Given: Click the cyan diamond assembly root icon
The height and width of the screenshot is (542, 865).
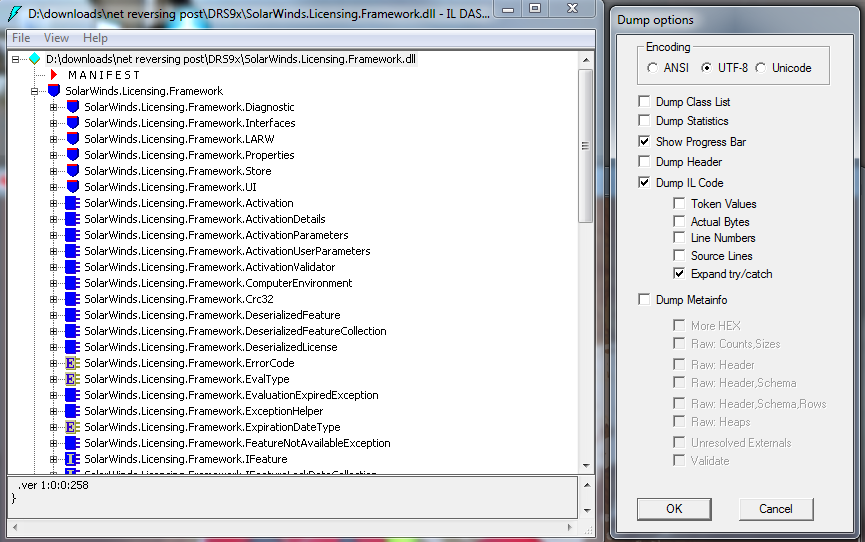Looking at the screenshot, I should coord(35,59).
